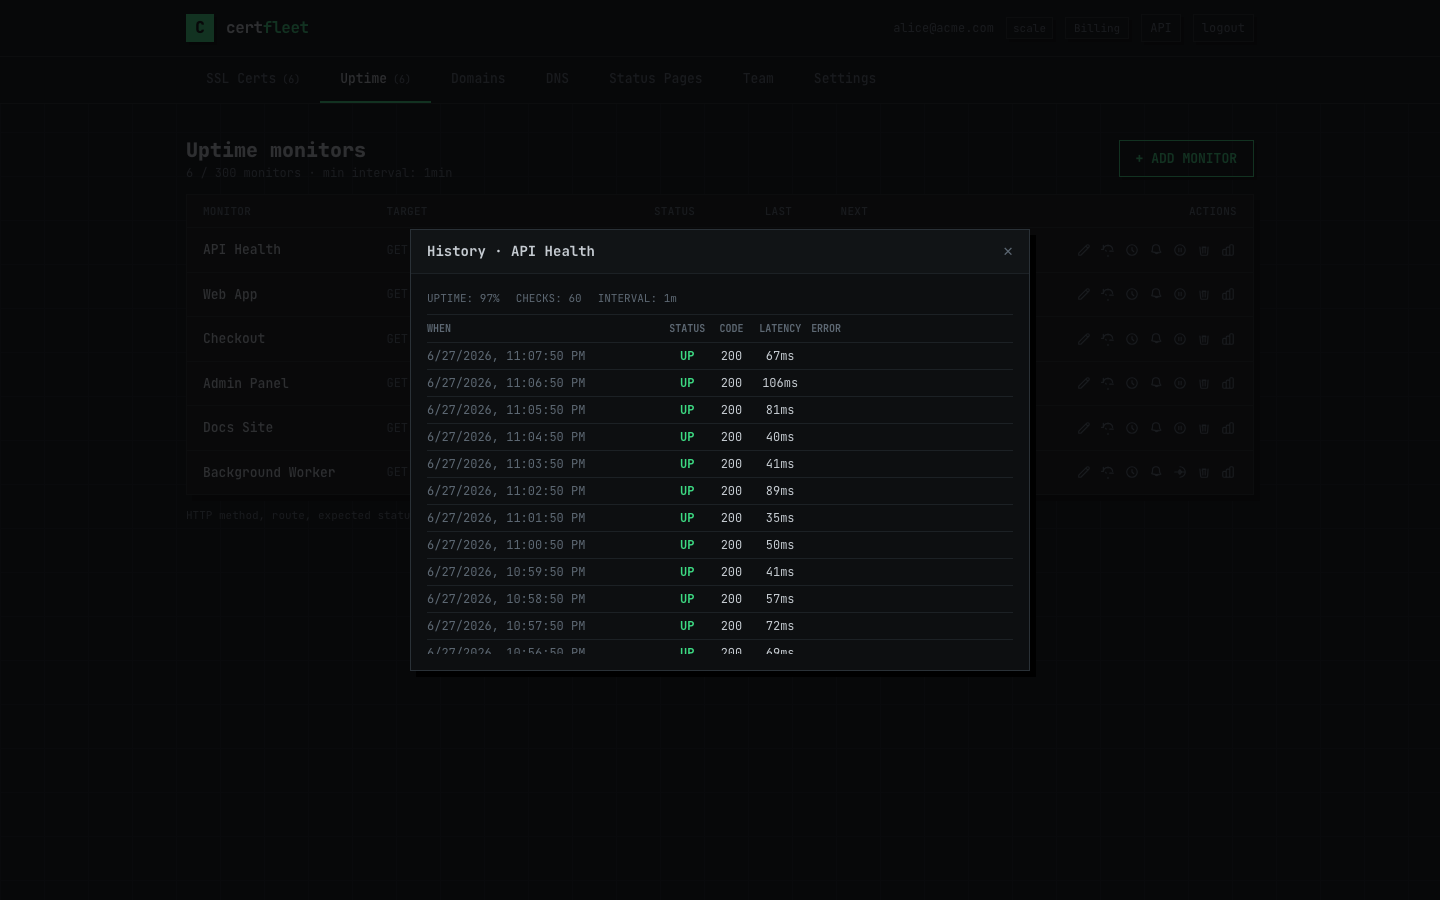1440x900 pixels.
Task: Edit the Checkout monitor
Action: point(1084,339)
